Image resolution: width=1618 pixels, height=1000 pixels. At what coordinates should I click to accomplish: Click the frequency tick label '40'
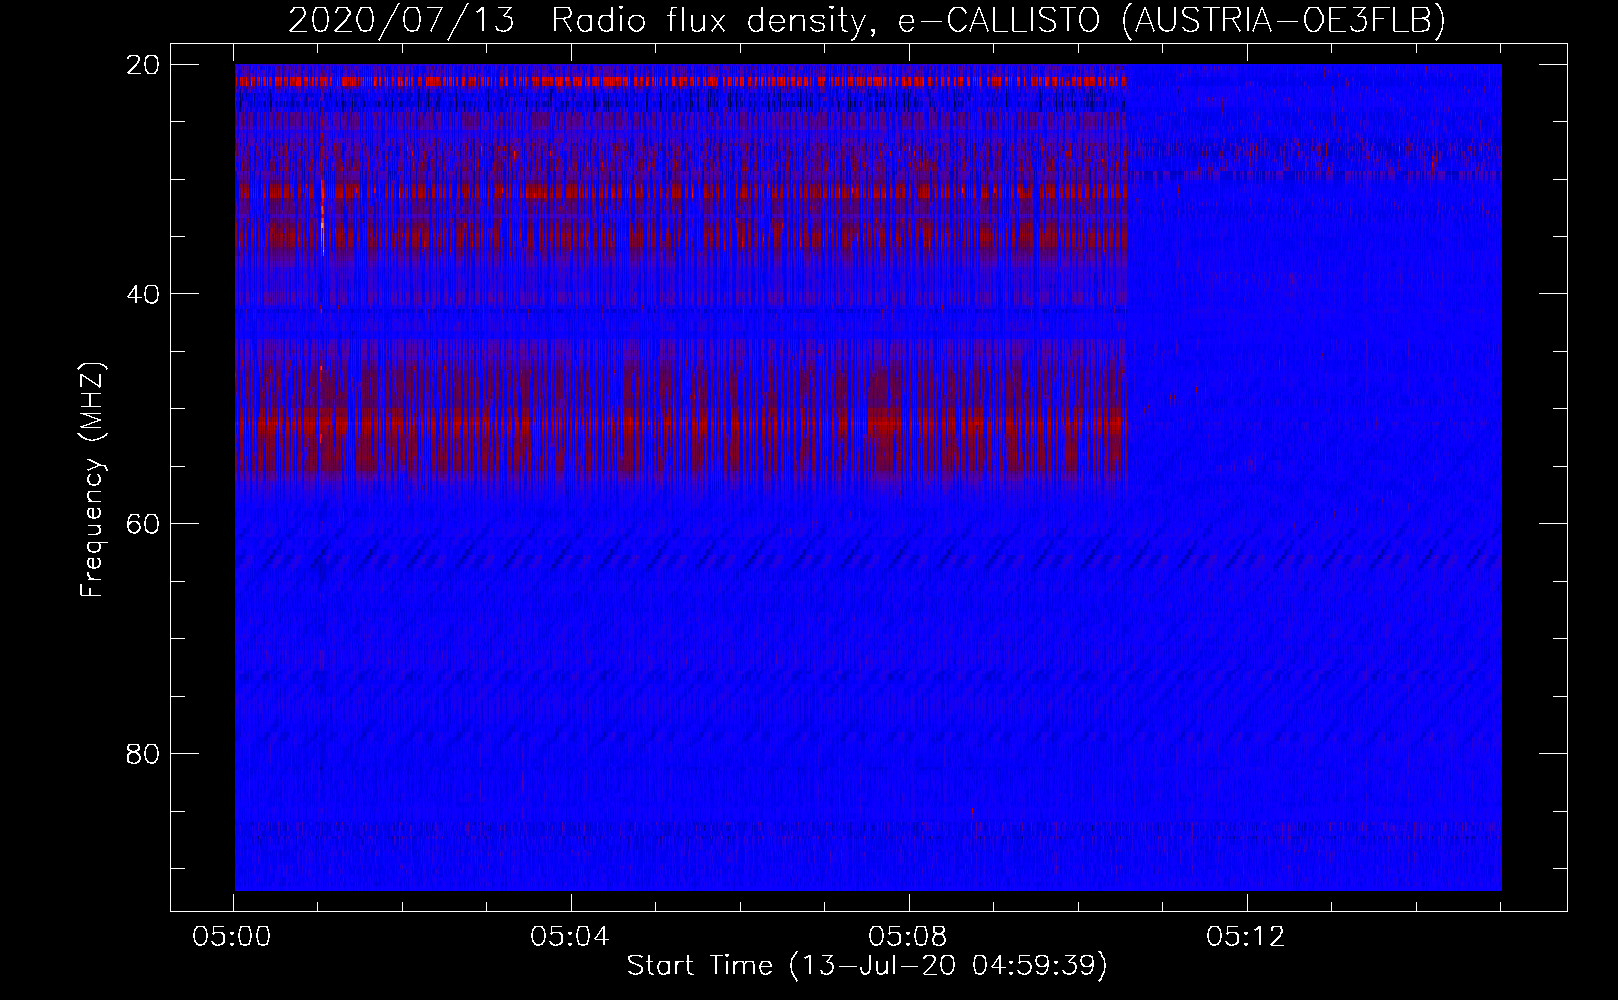[144, 294]
